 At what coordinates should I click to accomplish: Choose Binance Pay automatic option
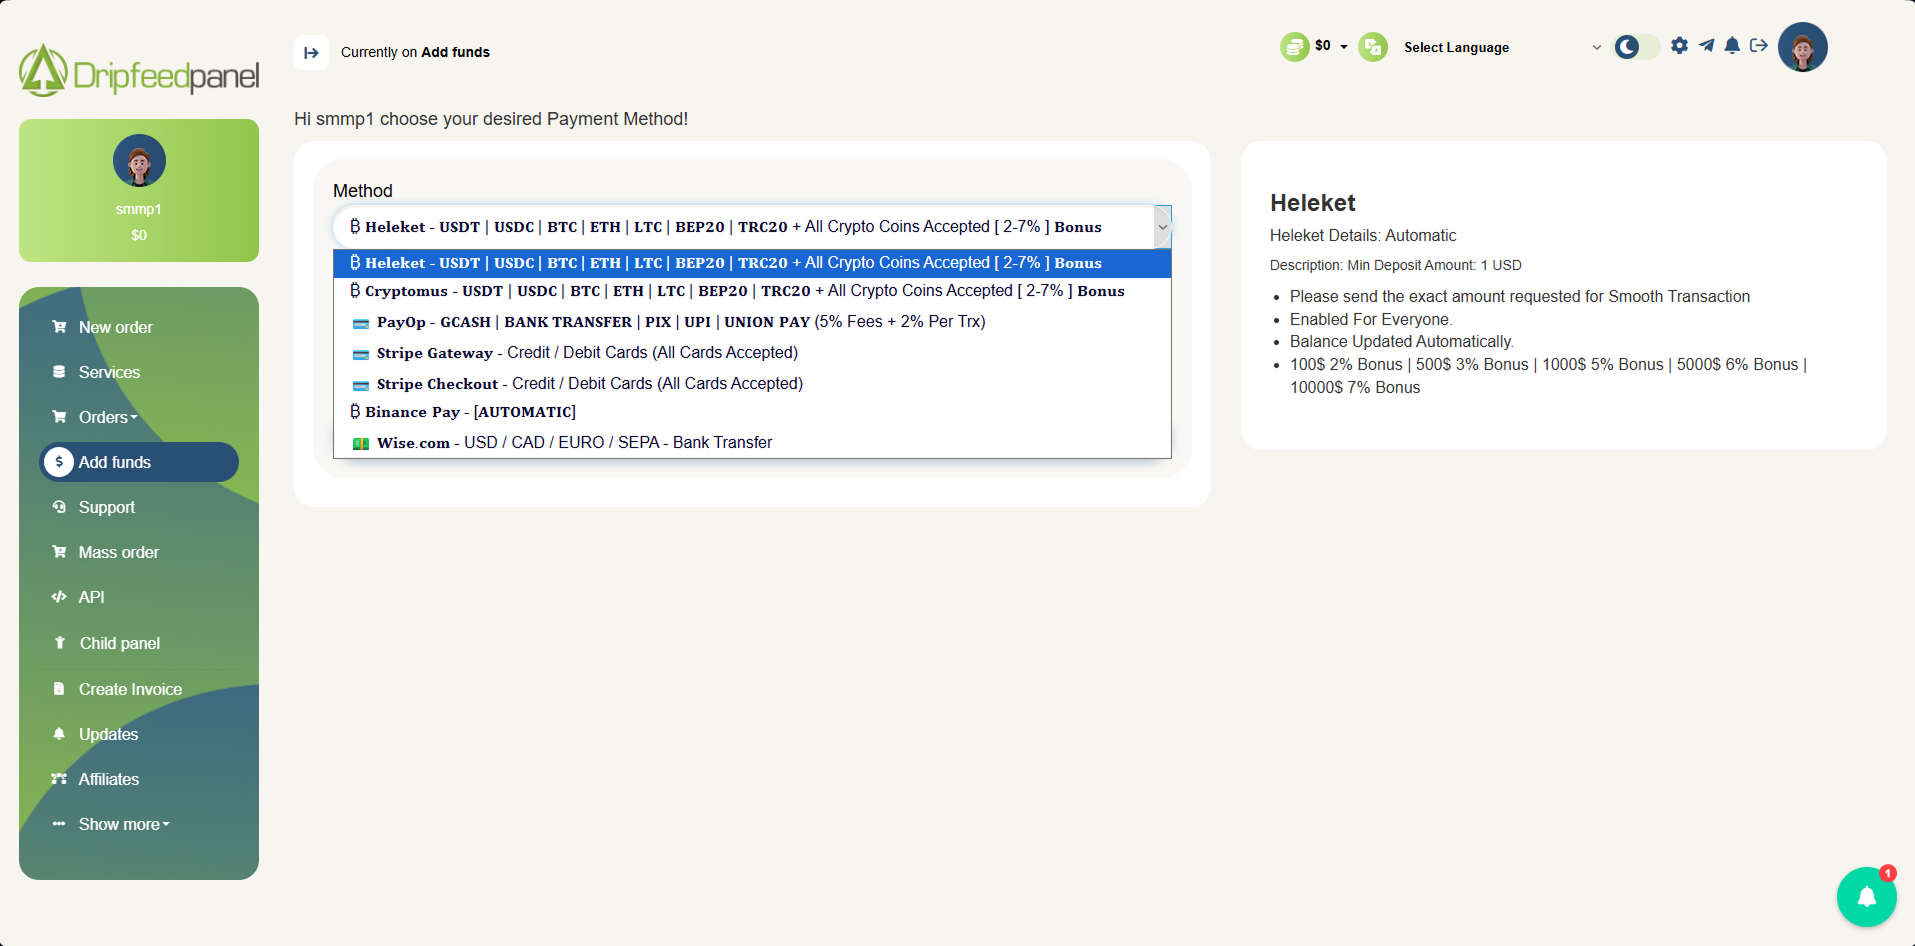(x=752, y=412)
